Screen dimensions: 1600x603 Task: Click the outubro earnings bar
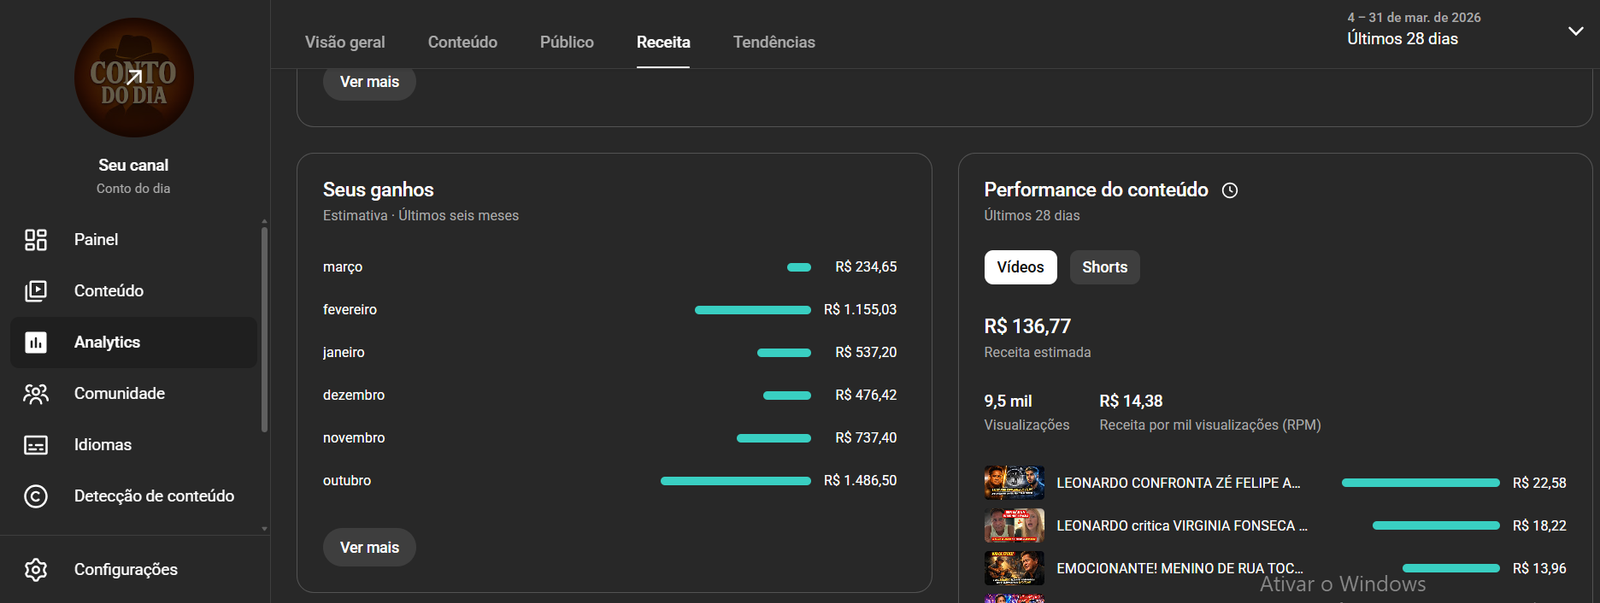pyautogui.click(x=736, y=481)
